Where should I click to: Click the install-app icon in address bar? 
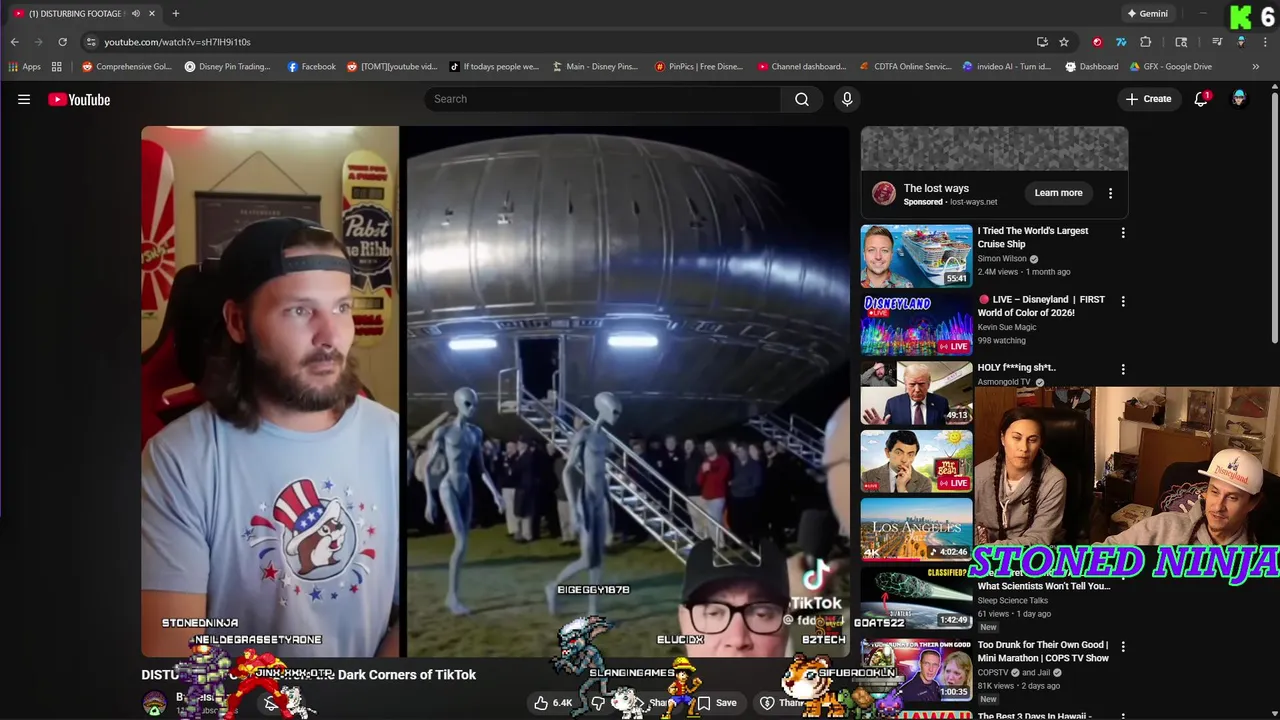pos(1042,42)
